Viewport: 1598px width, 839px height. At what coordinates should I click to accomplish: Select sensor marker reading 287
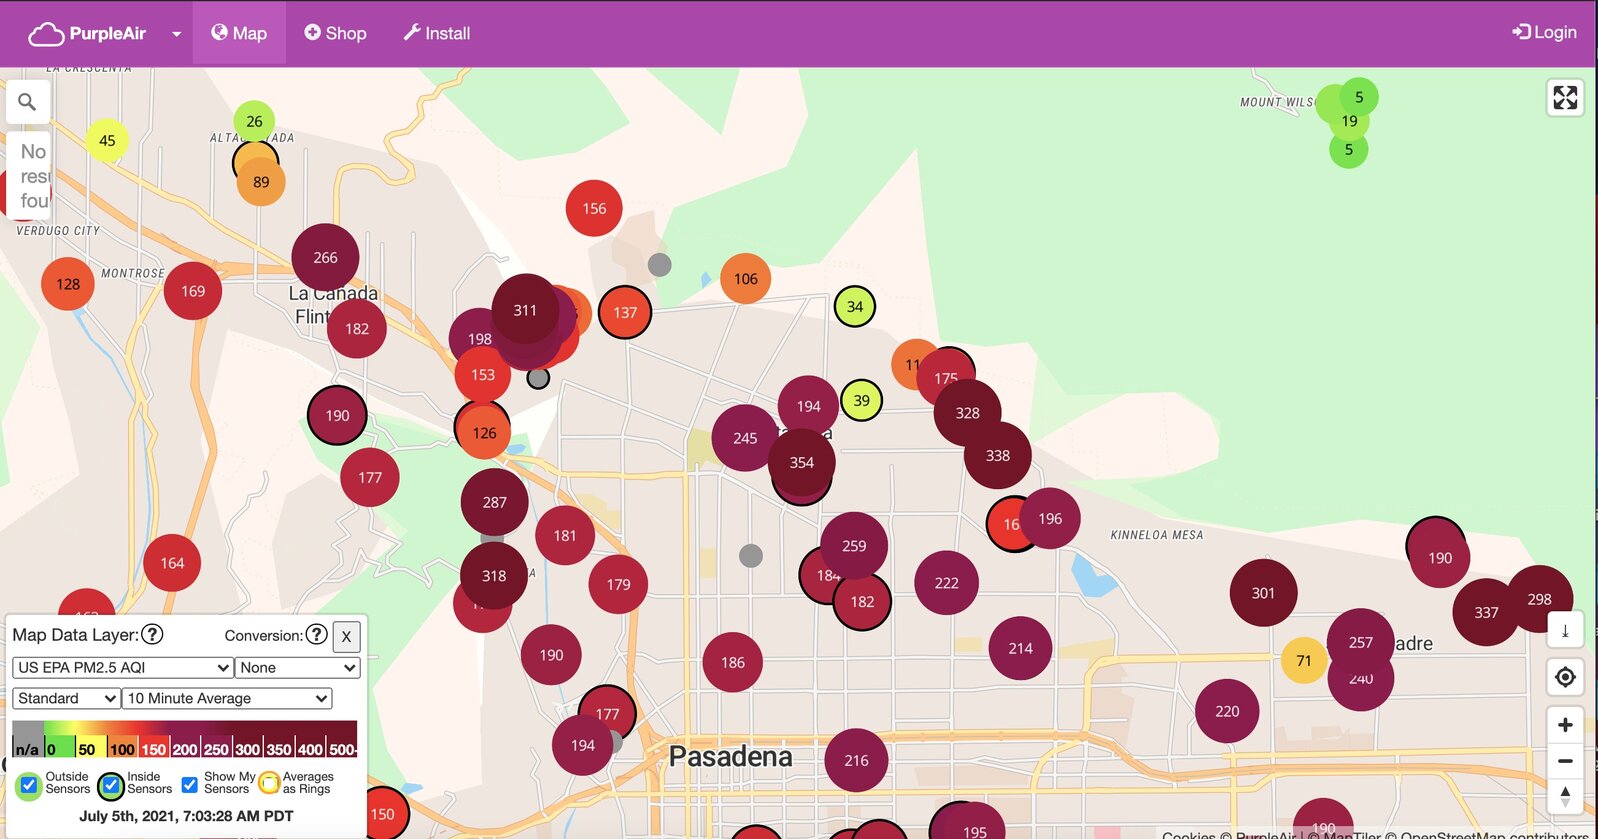click(495, 502)
